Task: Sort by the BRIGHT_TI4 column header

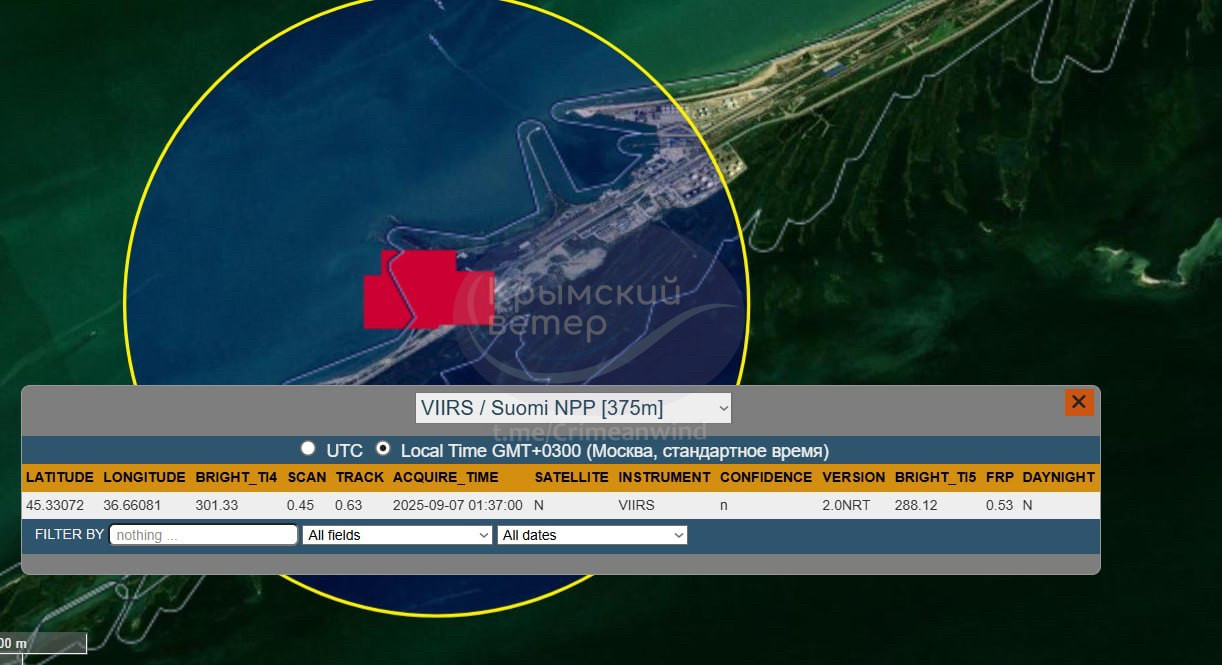Action: click(236, 477)
